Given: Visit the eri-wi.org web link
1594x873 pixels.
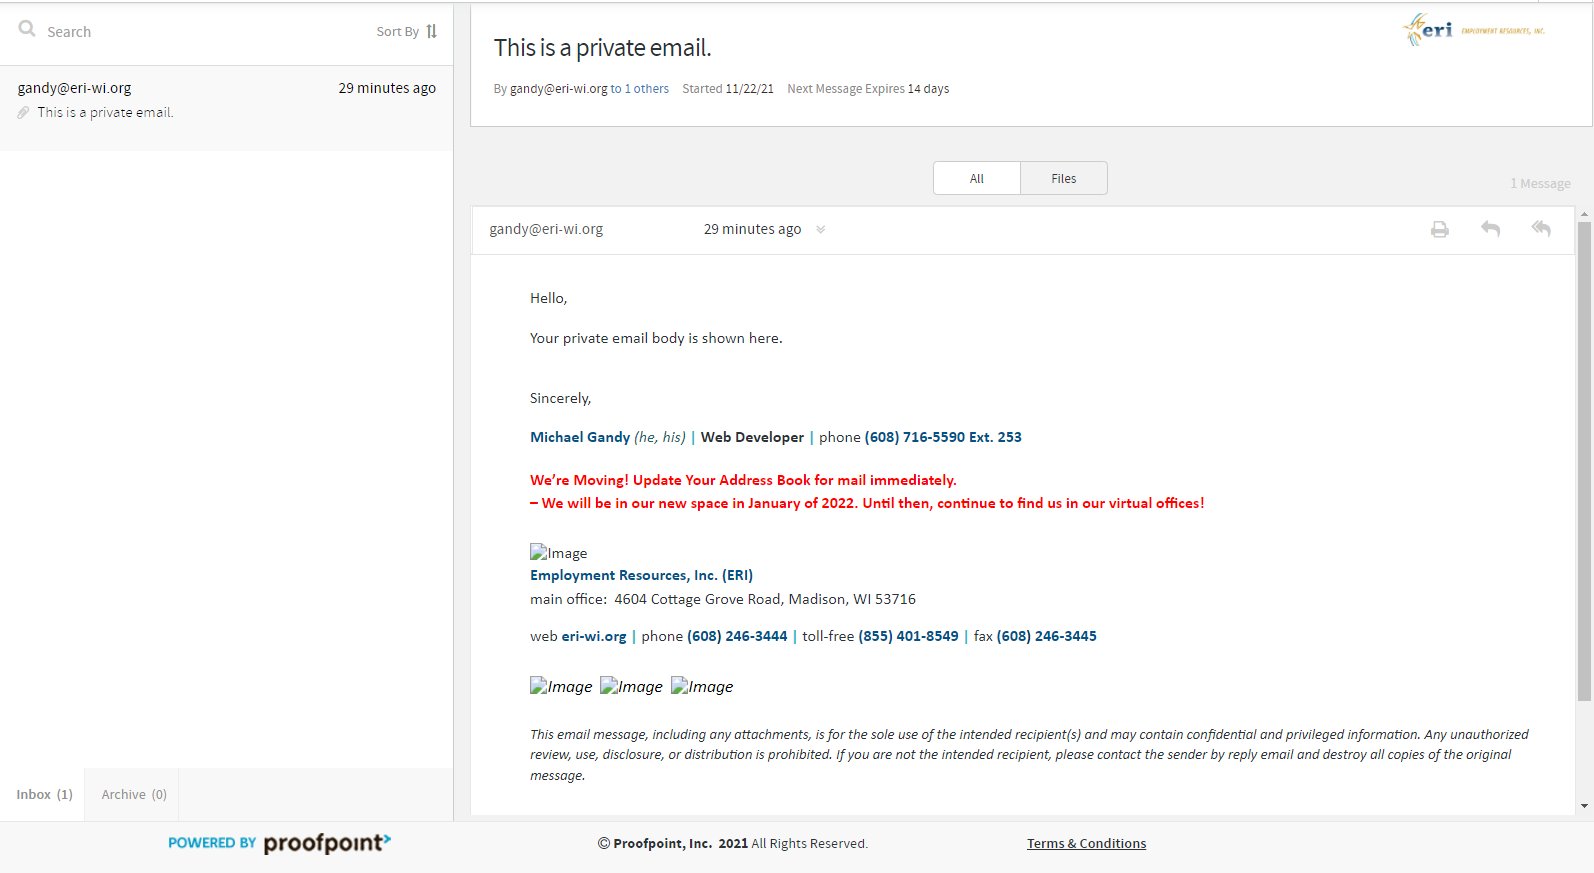Looking at the screenshot, I should click(594, 637).
